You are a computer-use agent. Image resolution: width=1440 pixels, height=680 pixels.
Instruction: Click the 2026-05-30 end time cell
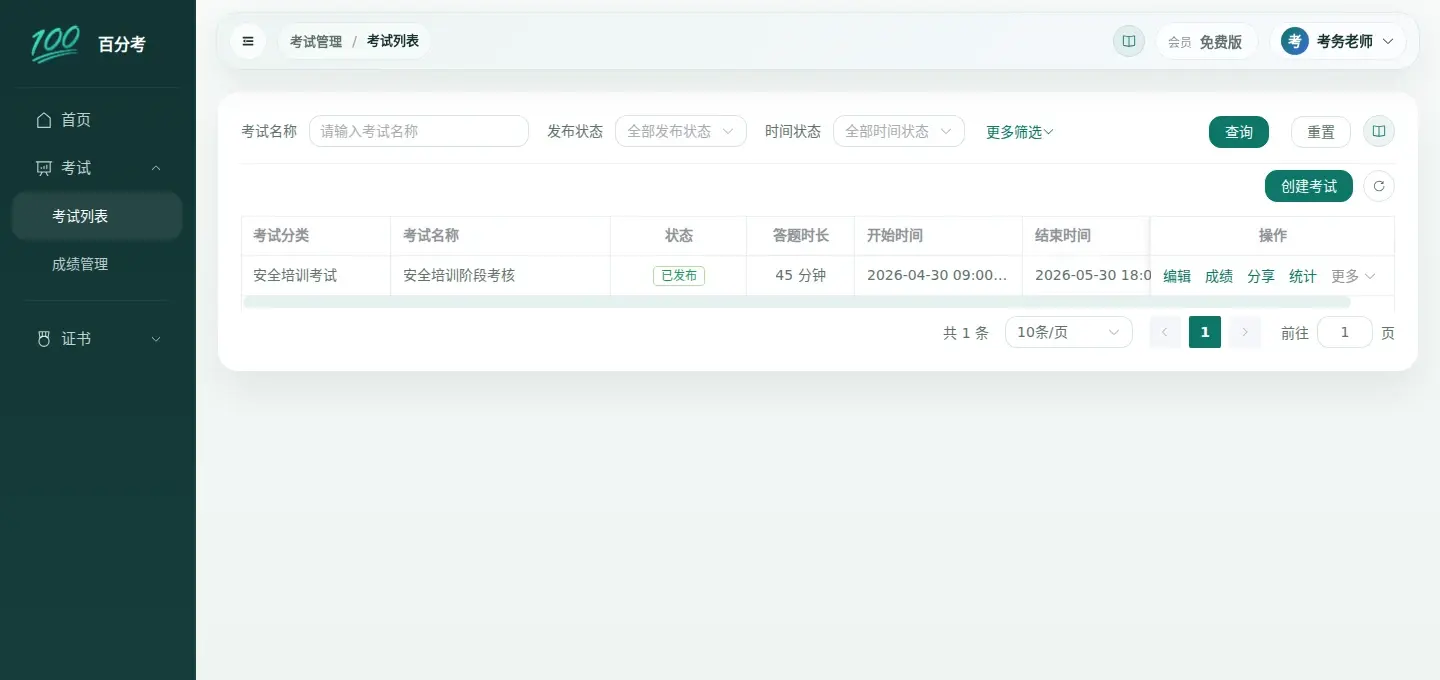click(1087, 276)
